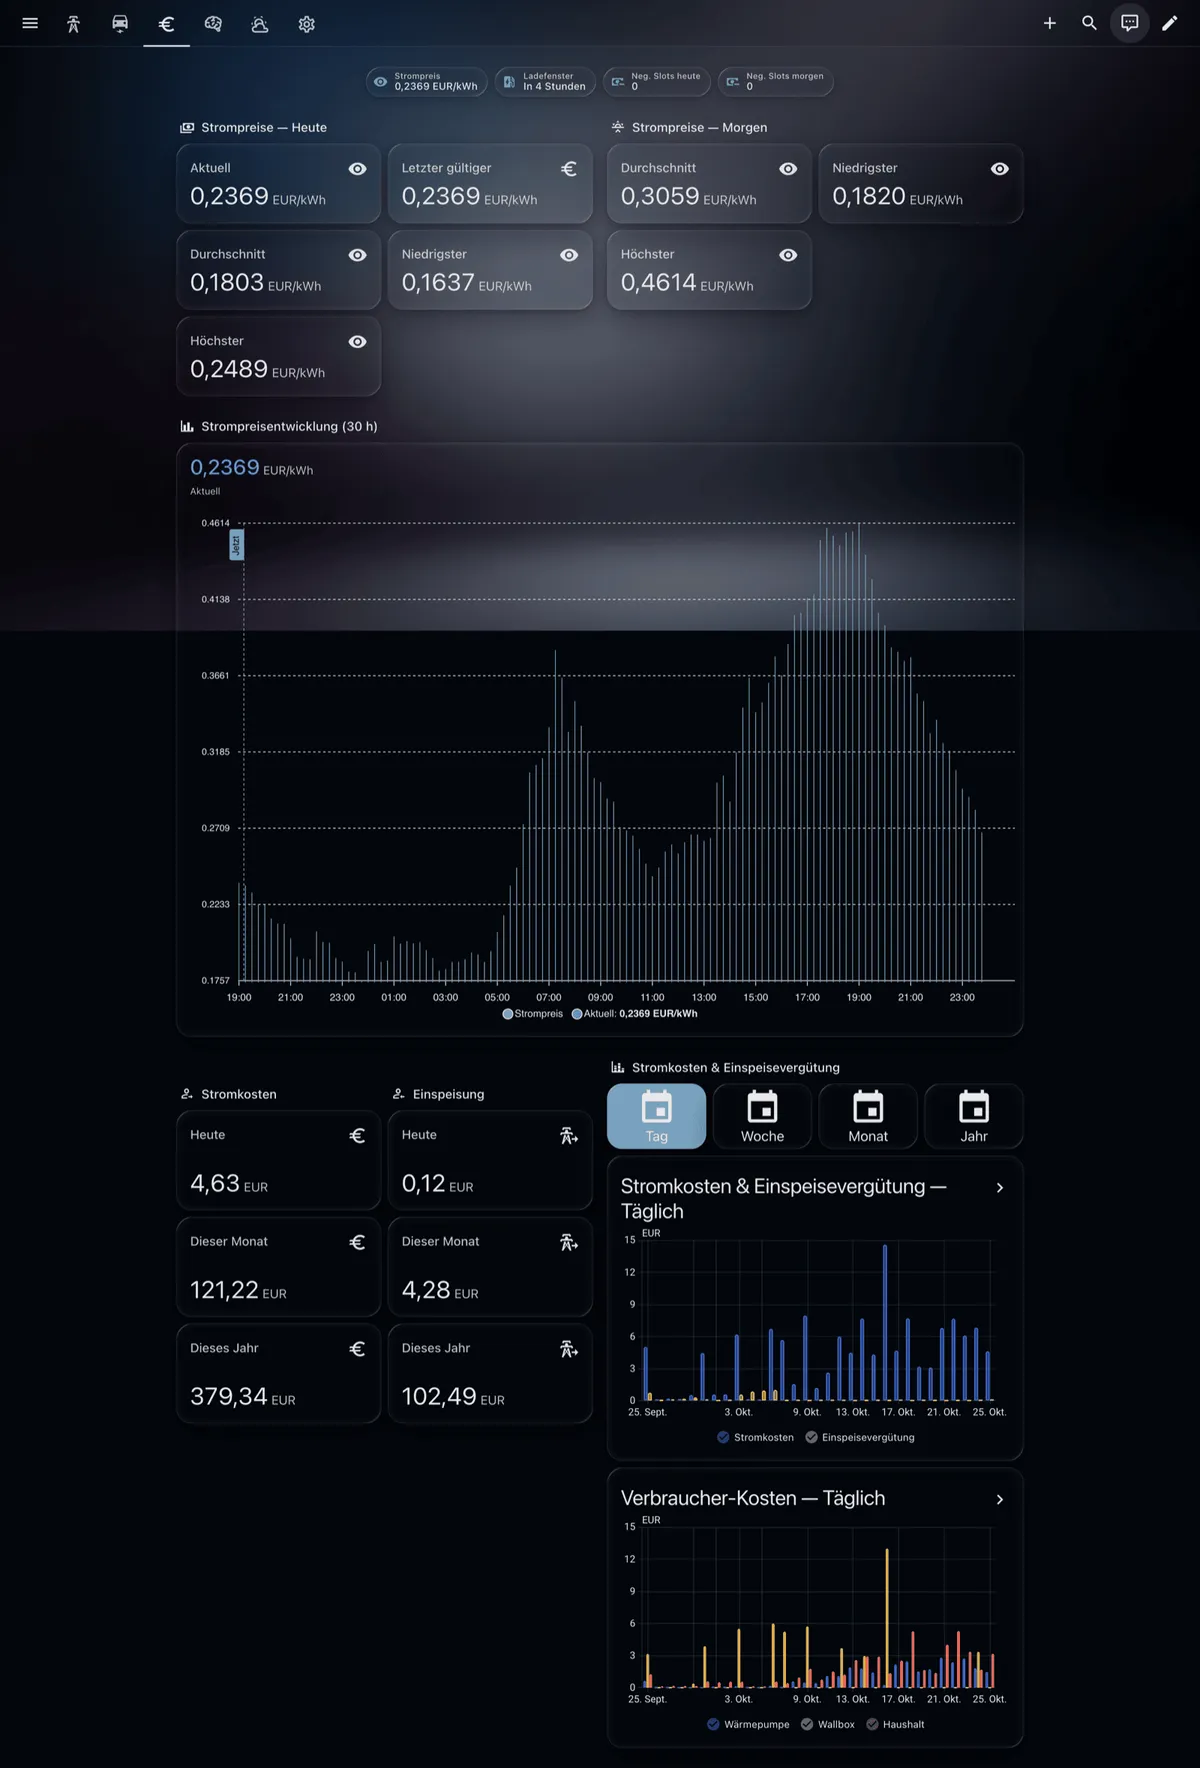Click eye icon on tomorrow's Höchster 0,4614 card
Image resolution: width=1200 pixels, height=1768 pixels.
tap(788, 255)
